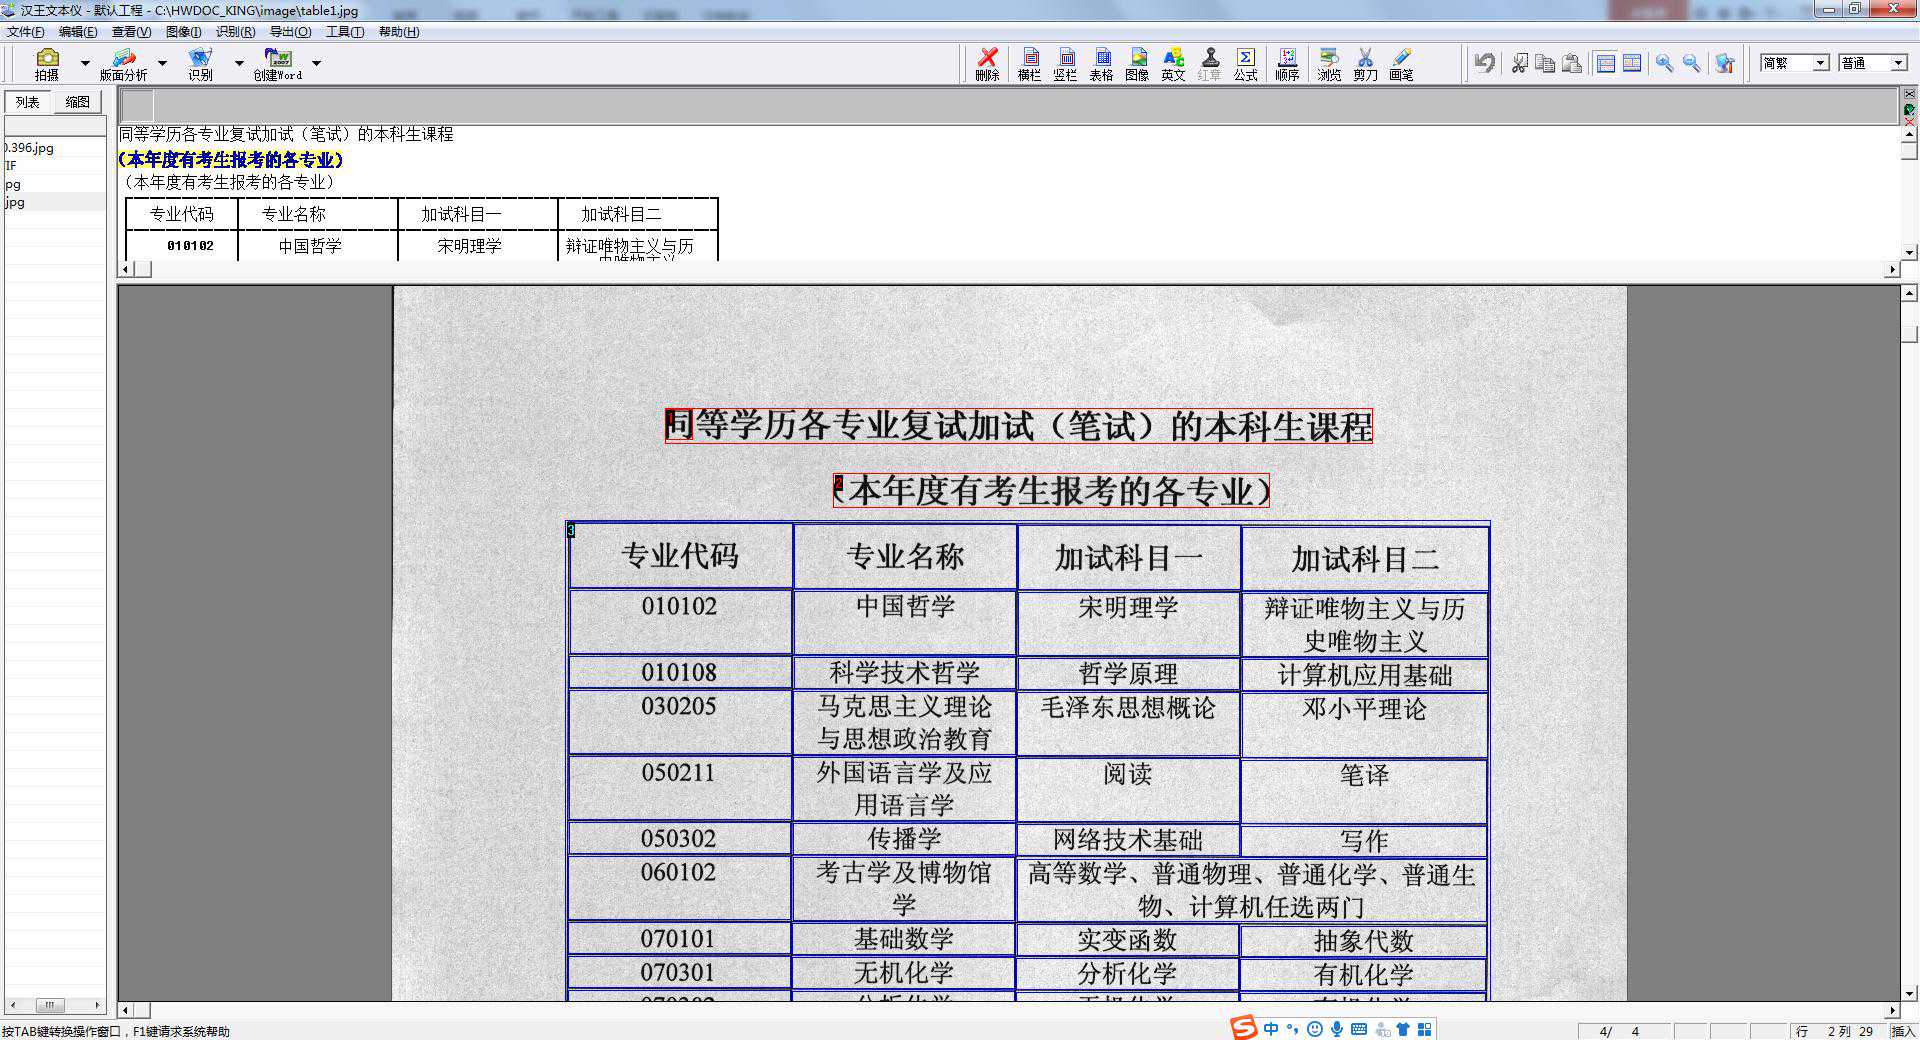Image resolution: width=1920 pixels, height=1040 pixels.
Task: Select the 公式 formula region tool
Action: (x=1245, y=63)
